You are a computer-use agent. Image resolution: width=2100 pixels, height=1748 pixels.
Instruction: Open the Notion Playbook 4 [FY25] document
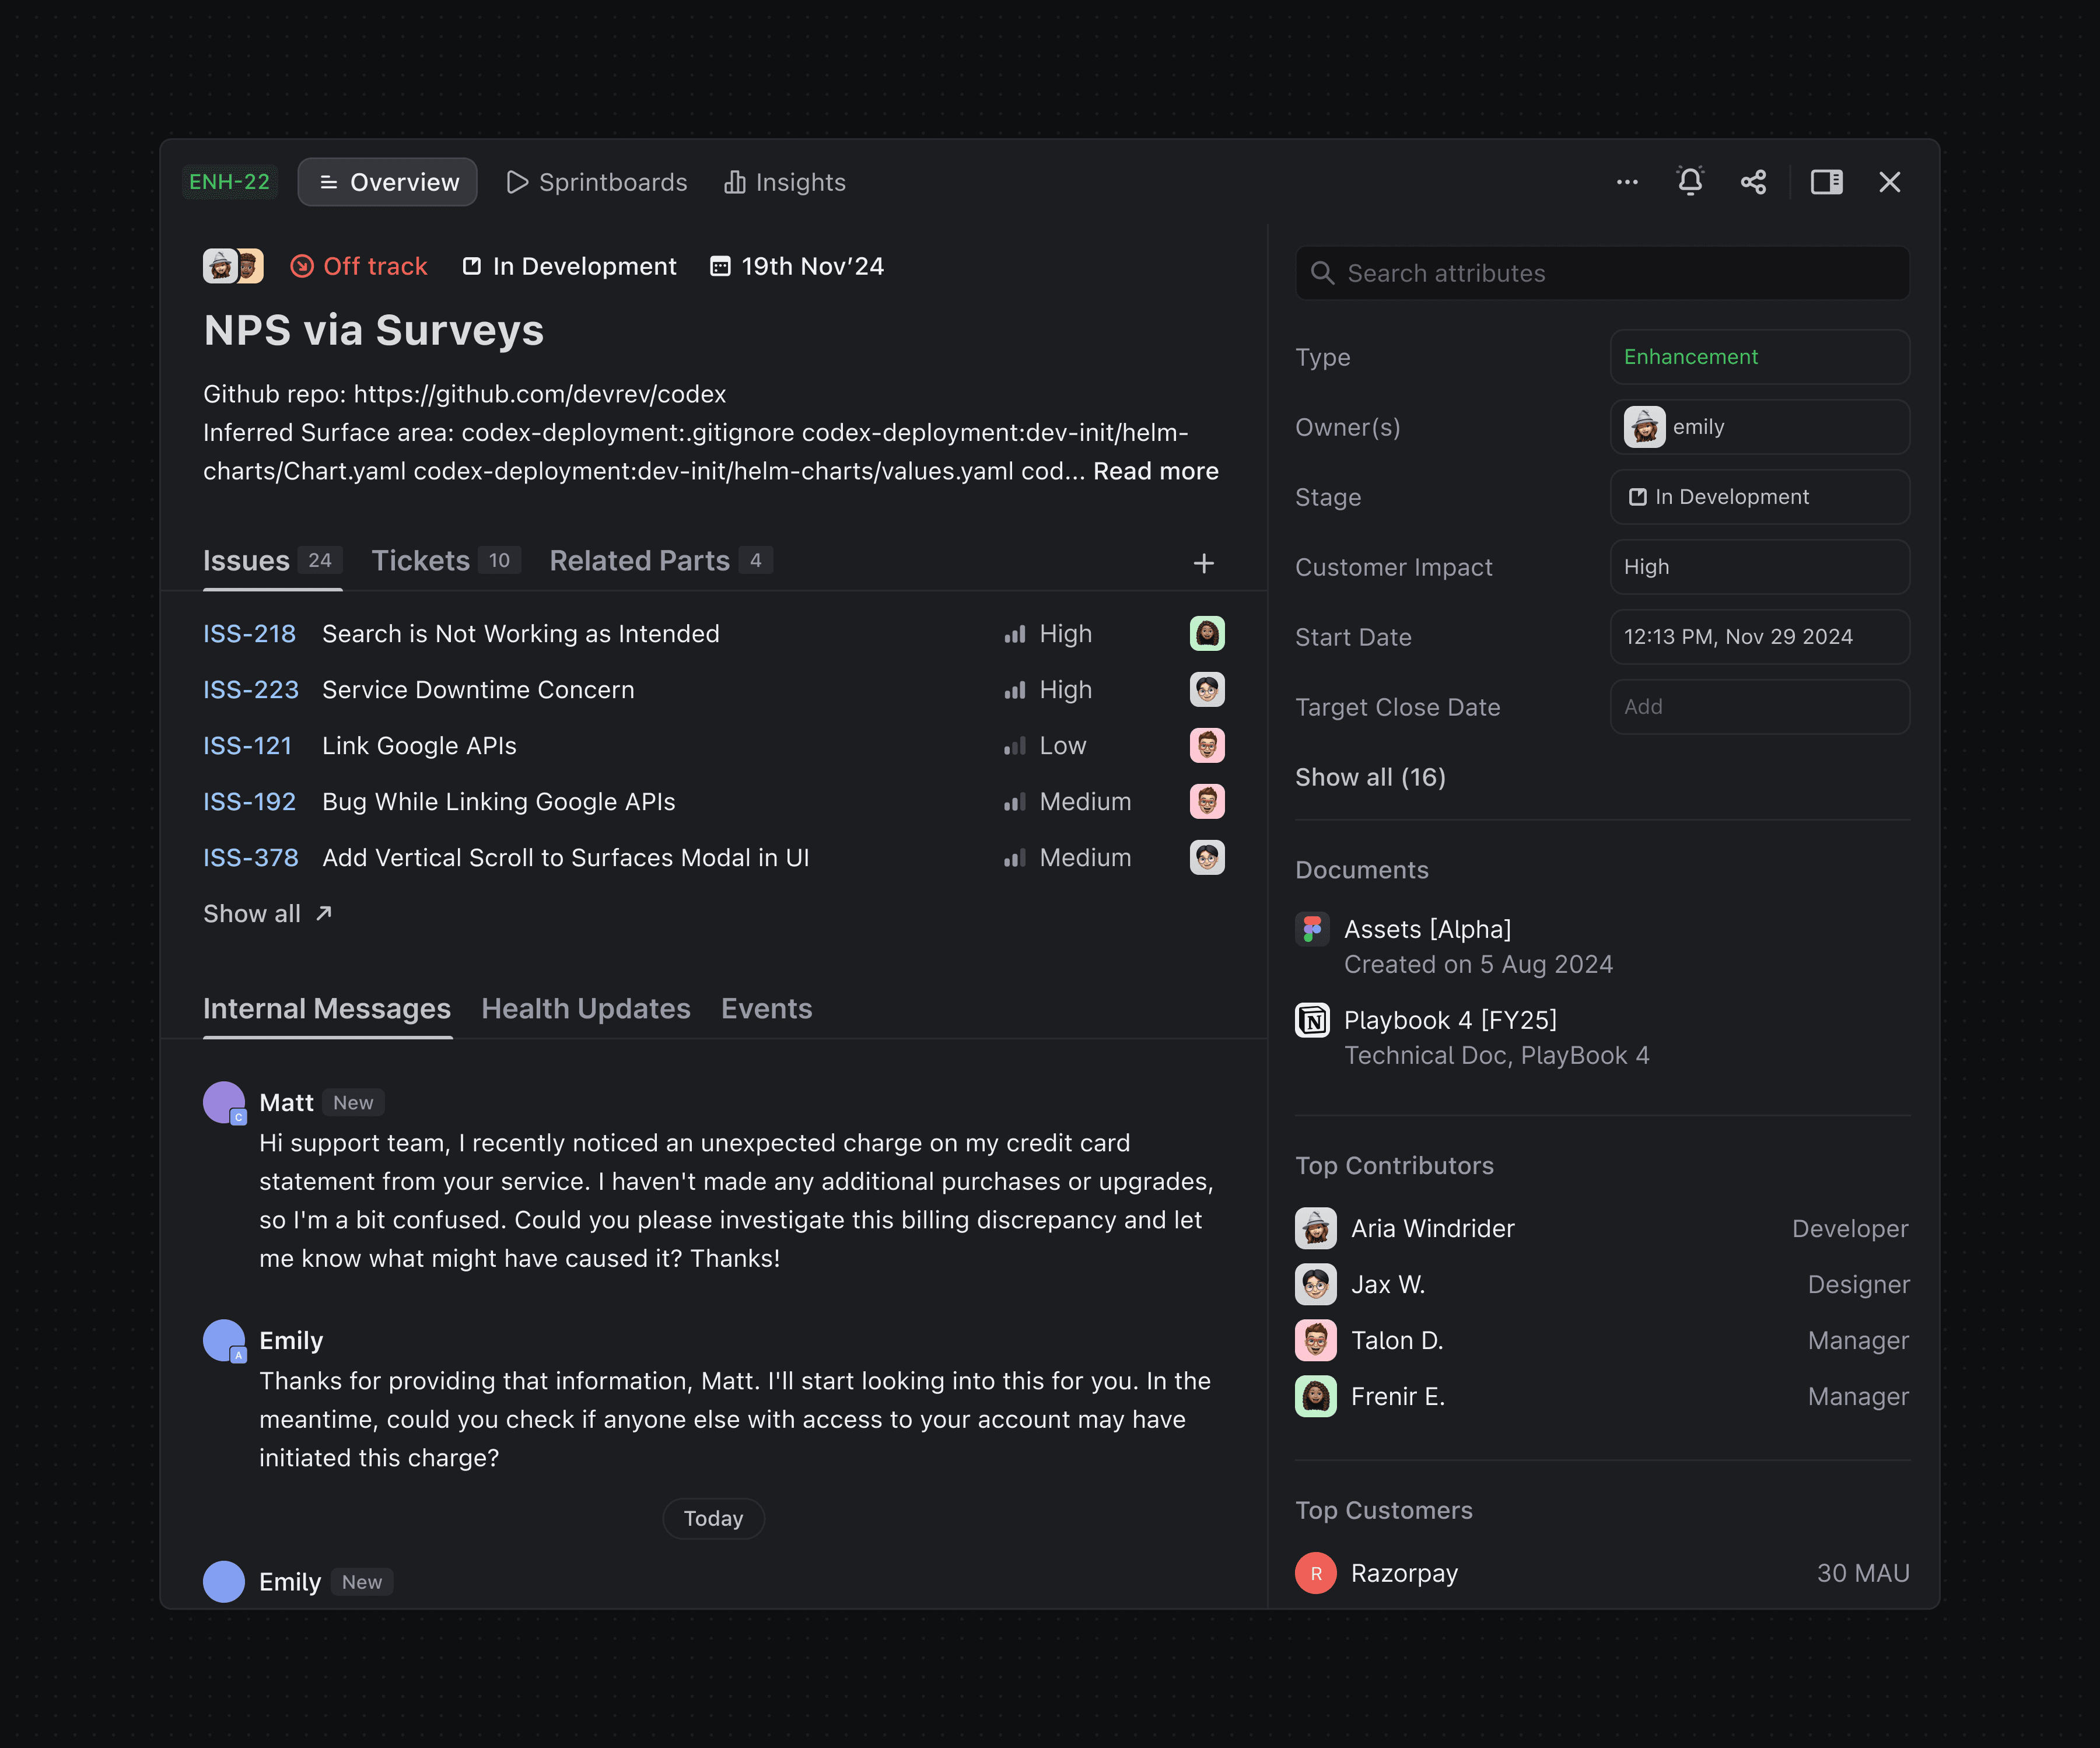(1449, 1020)
